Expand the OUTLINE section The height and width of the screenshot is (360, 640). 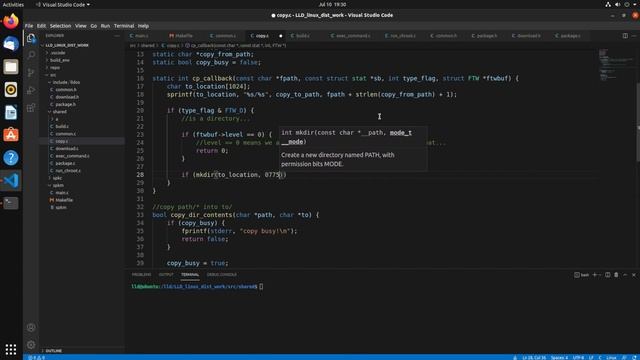(82, 351)
